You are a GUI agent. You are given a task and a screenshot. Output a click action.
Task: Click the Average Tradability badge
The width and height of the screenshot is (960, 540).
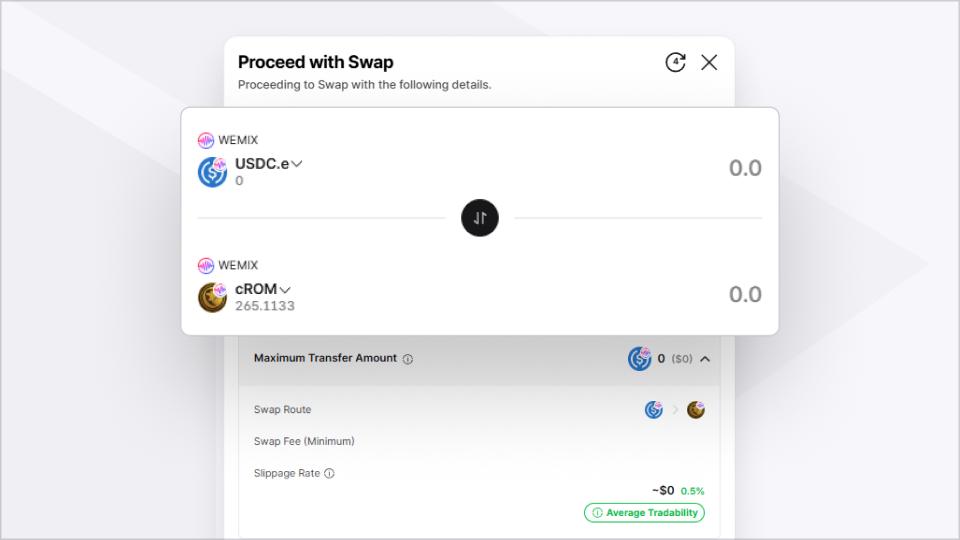point(644,512)
